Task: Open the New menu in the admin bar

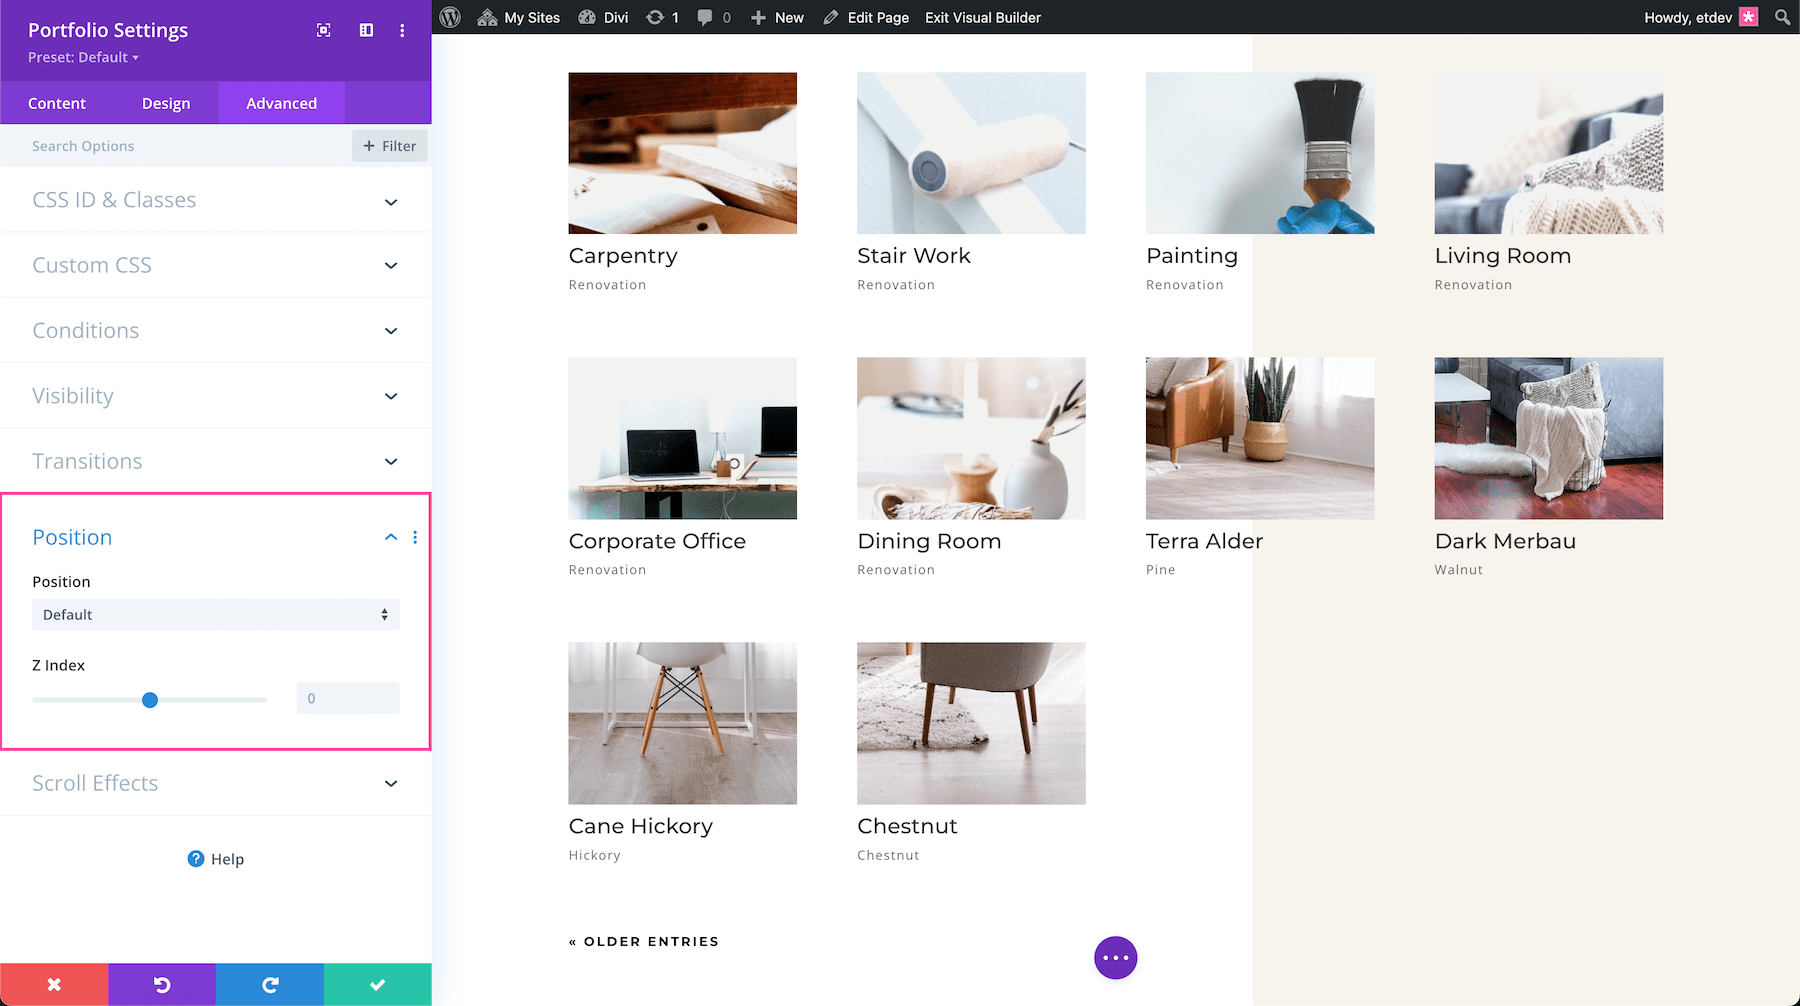Action: pyautogui.click(x=777, y=17)
